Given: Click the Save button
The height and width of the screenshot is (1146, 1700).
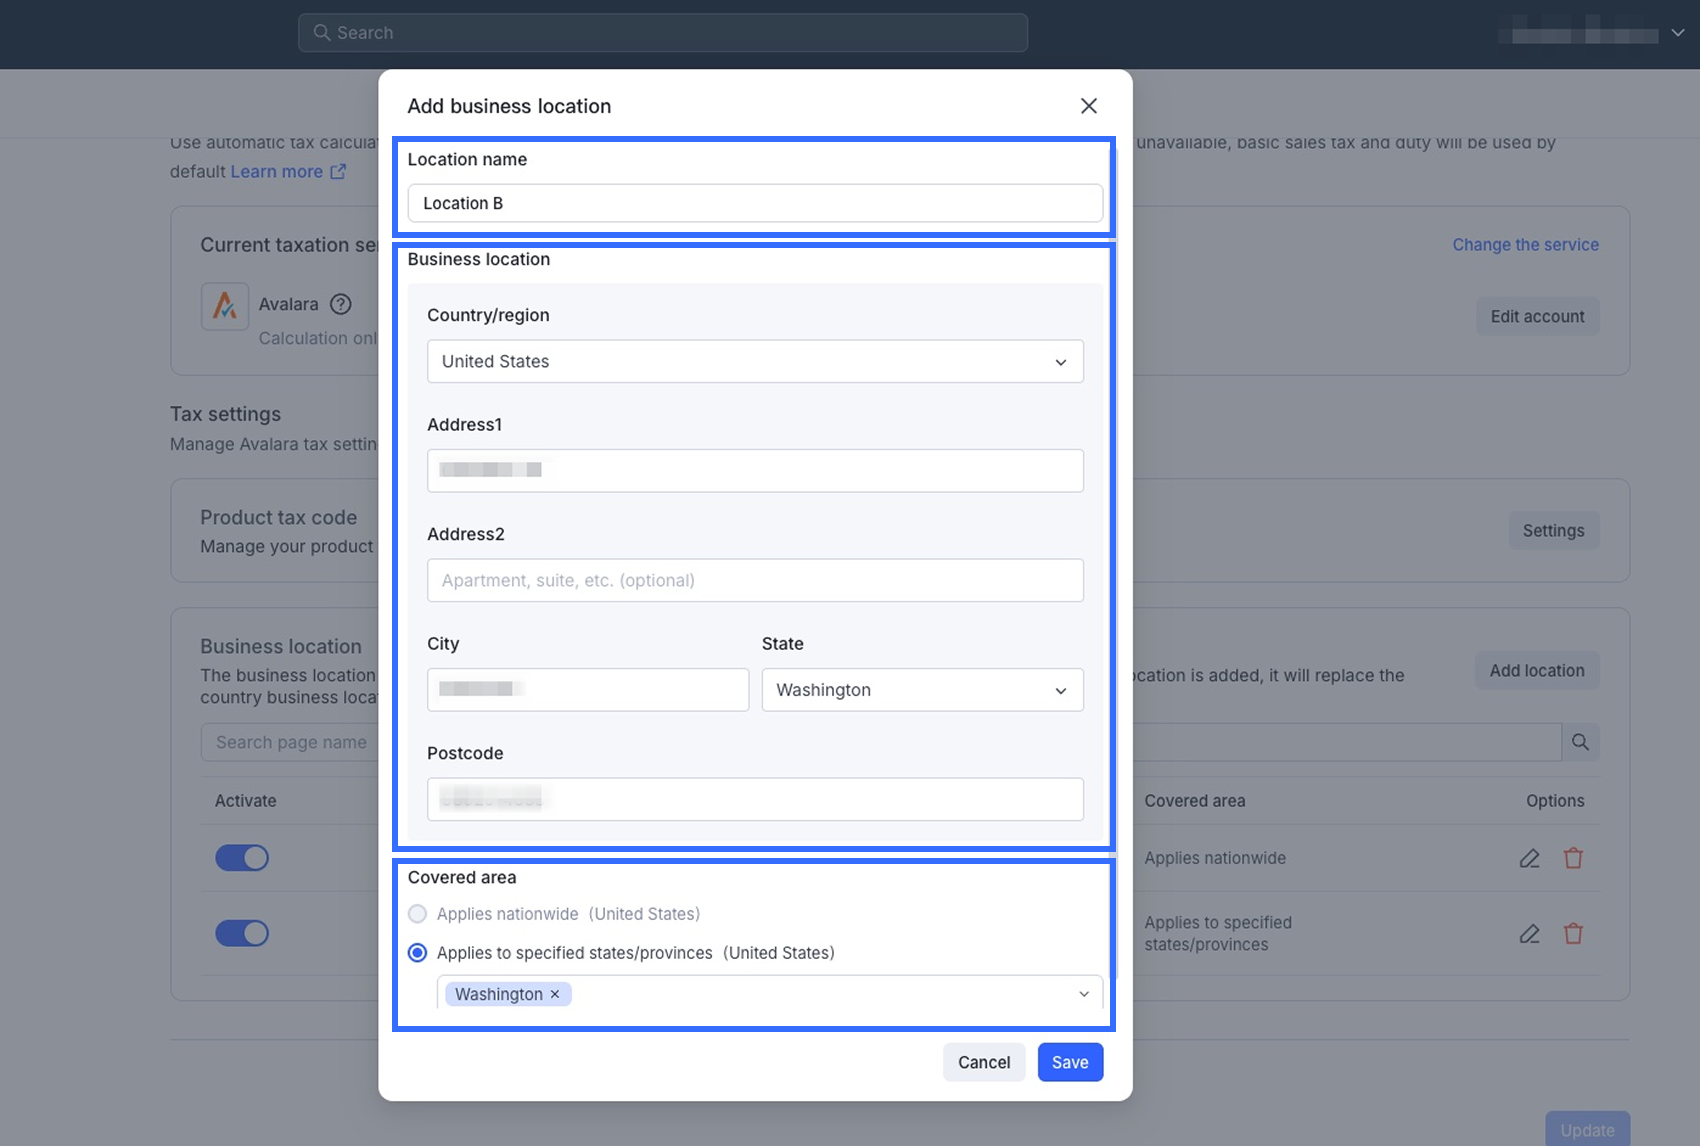Looking at the screenshot, I should (1070, 1062).
